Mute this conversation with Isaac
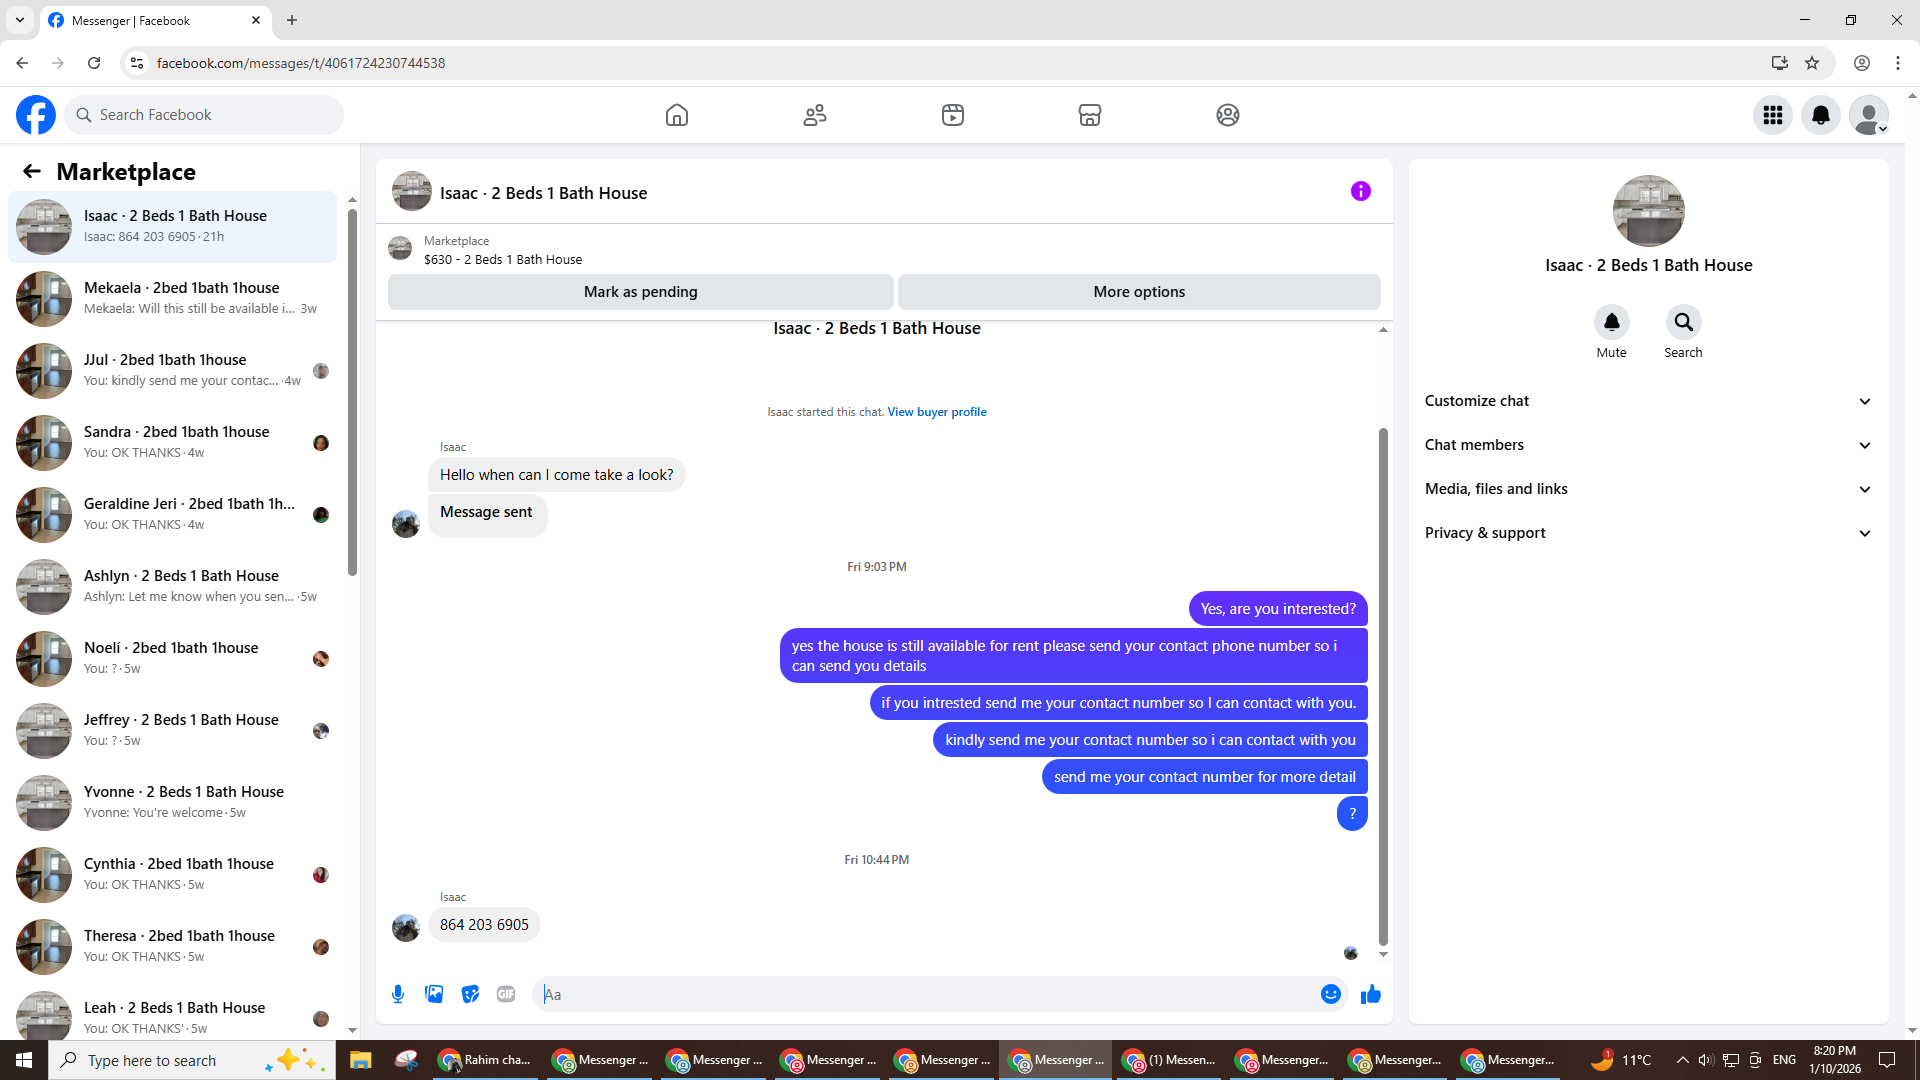Viewport: 1920px width, 1080px height. pyautogui.click(x=1611, y=322)
